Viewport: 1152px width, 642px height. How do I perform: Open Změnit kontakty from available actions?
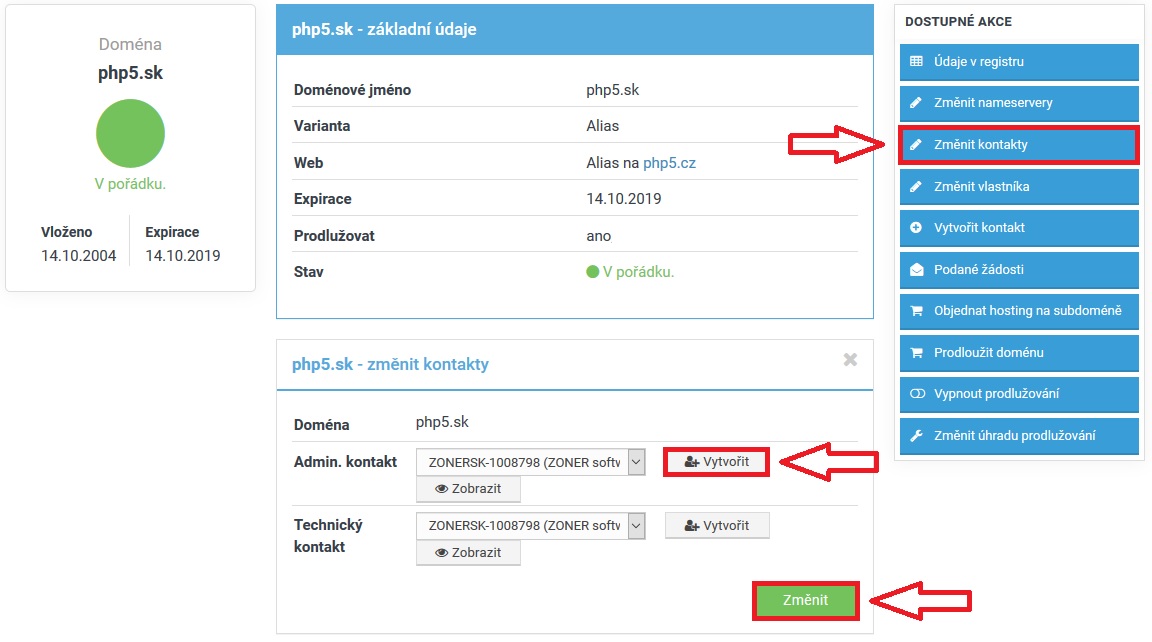point(1018,145)
